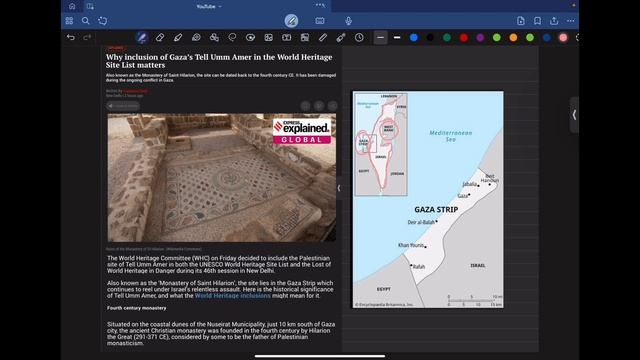Open search in the document

(x=85, y=21)
